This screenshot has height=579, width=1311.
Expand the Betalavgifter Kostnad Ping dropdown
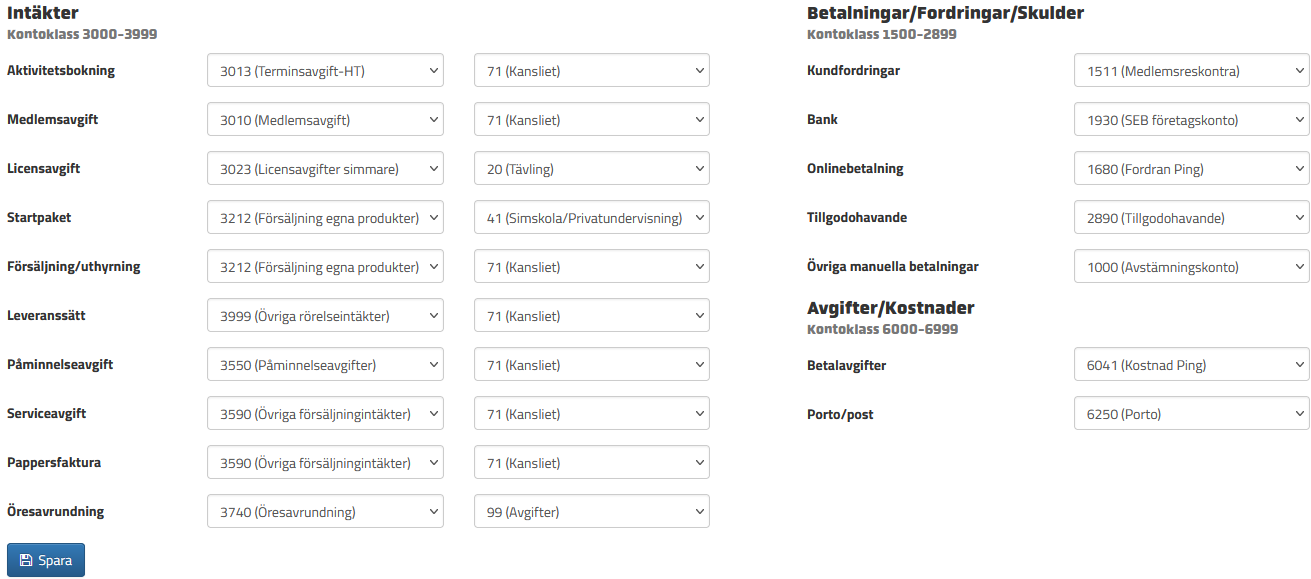[x=1191, y=365]
